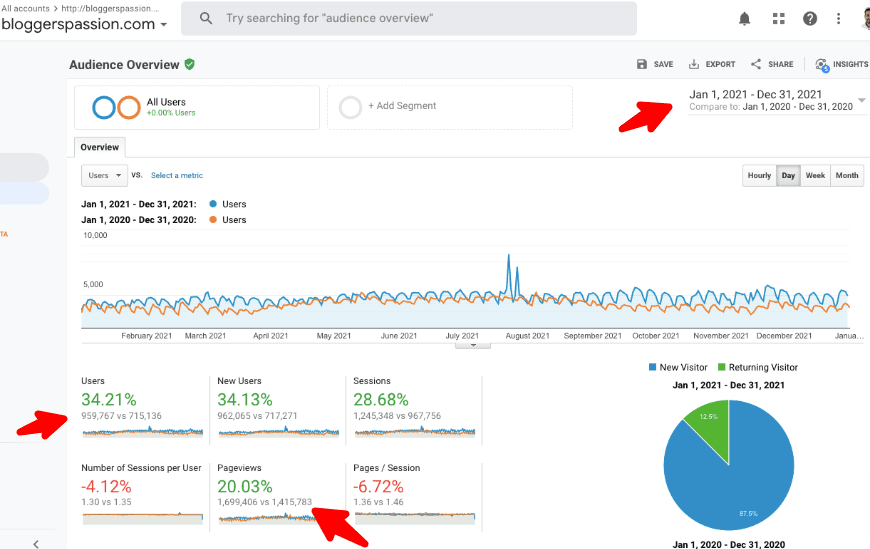Expand the date range picker

861,100
